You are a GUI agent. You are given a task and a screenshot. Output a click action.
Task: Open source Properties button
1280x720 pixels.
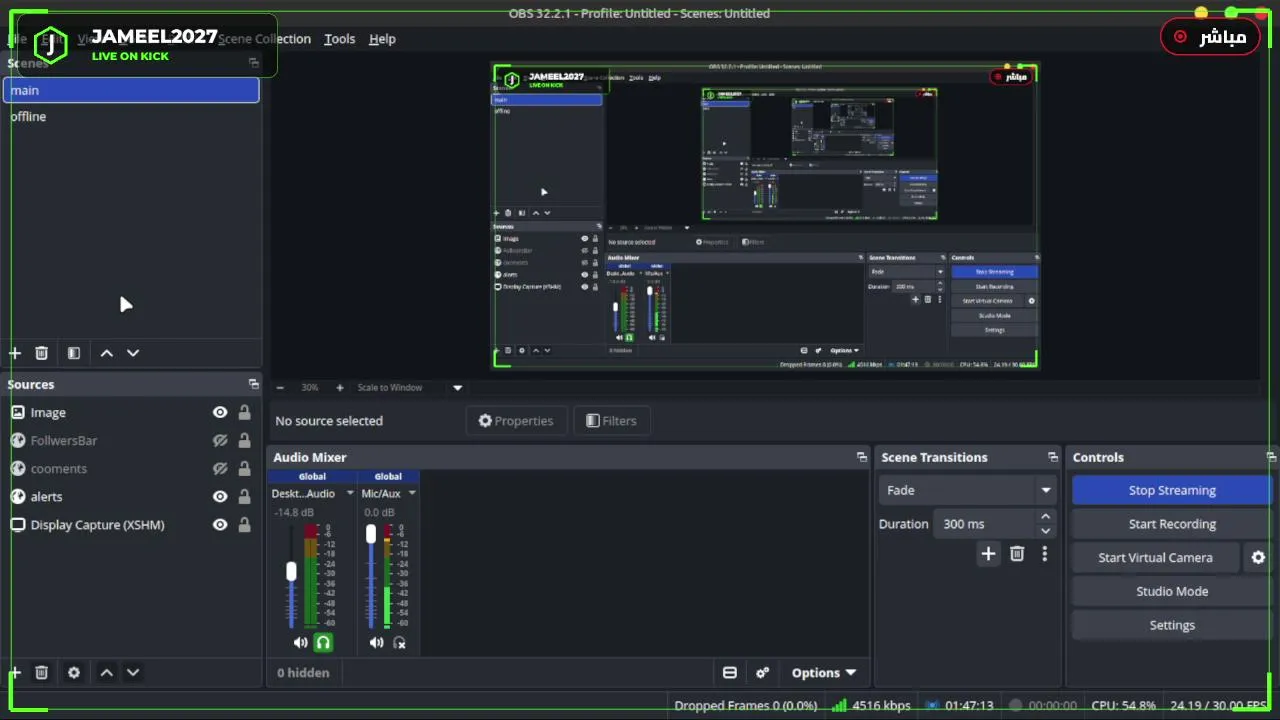coord(516,421)
